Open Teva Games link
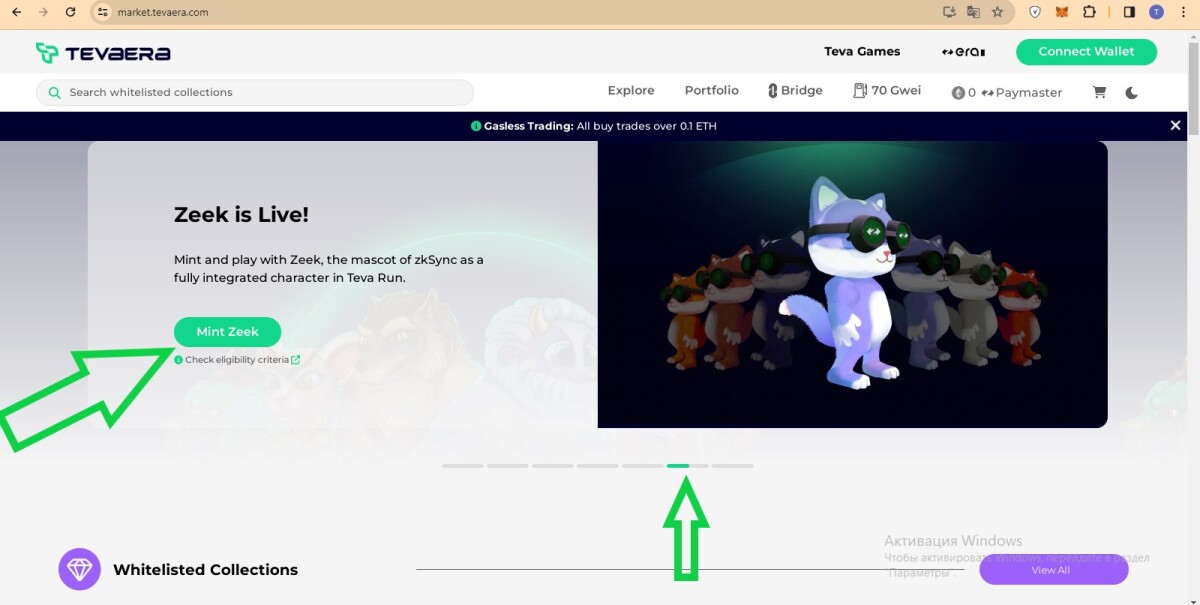Image resolution: width=1200 pixels, height=605 pixels. 862,52
